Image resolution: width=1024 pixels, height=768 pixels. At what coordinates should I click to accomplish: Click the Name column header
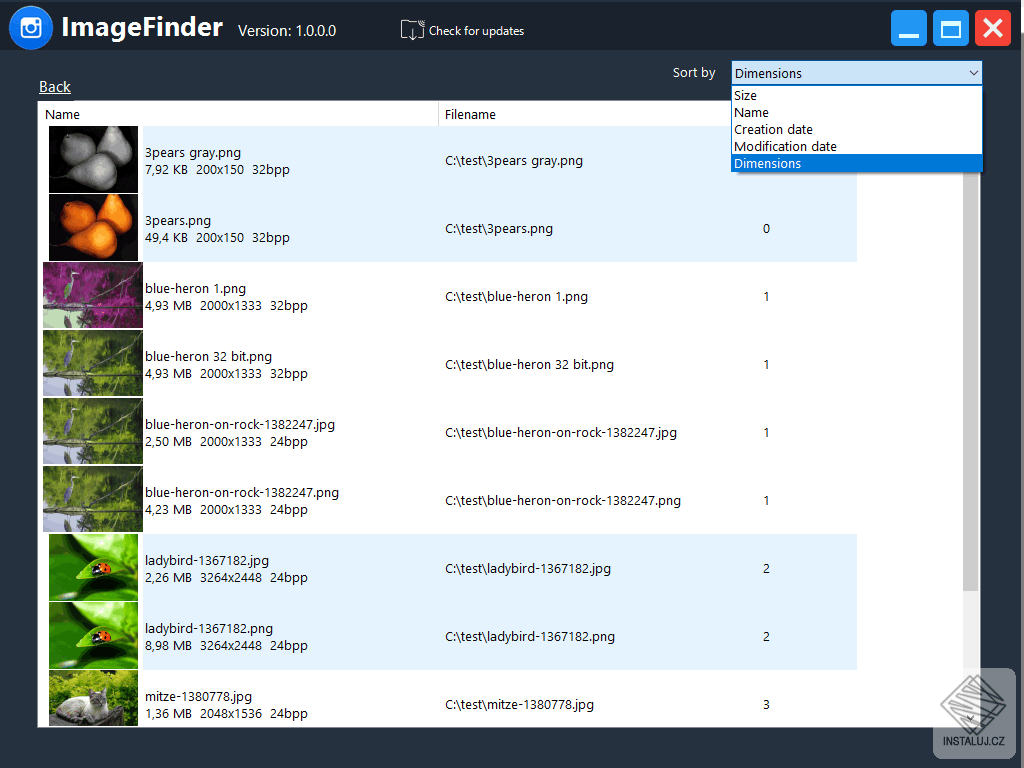coord(238,114)
